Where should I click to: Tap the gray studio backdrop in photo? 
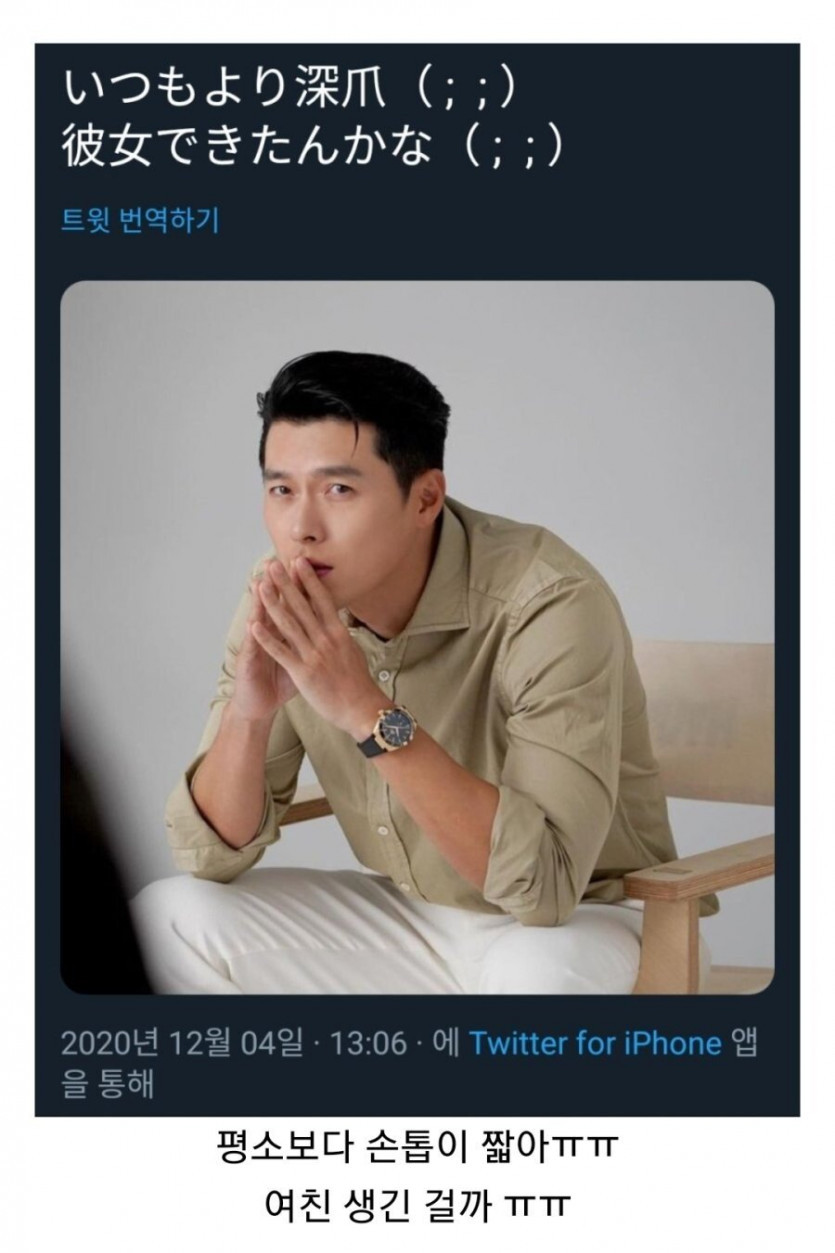[620, 420]
